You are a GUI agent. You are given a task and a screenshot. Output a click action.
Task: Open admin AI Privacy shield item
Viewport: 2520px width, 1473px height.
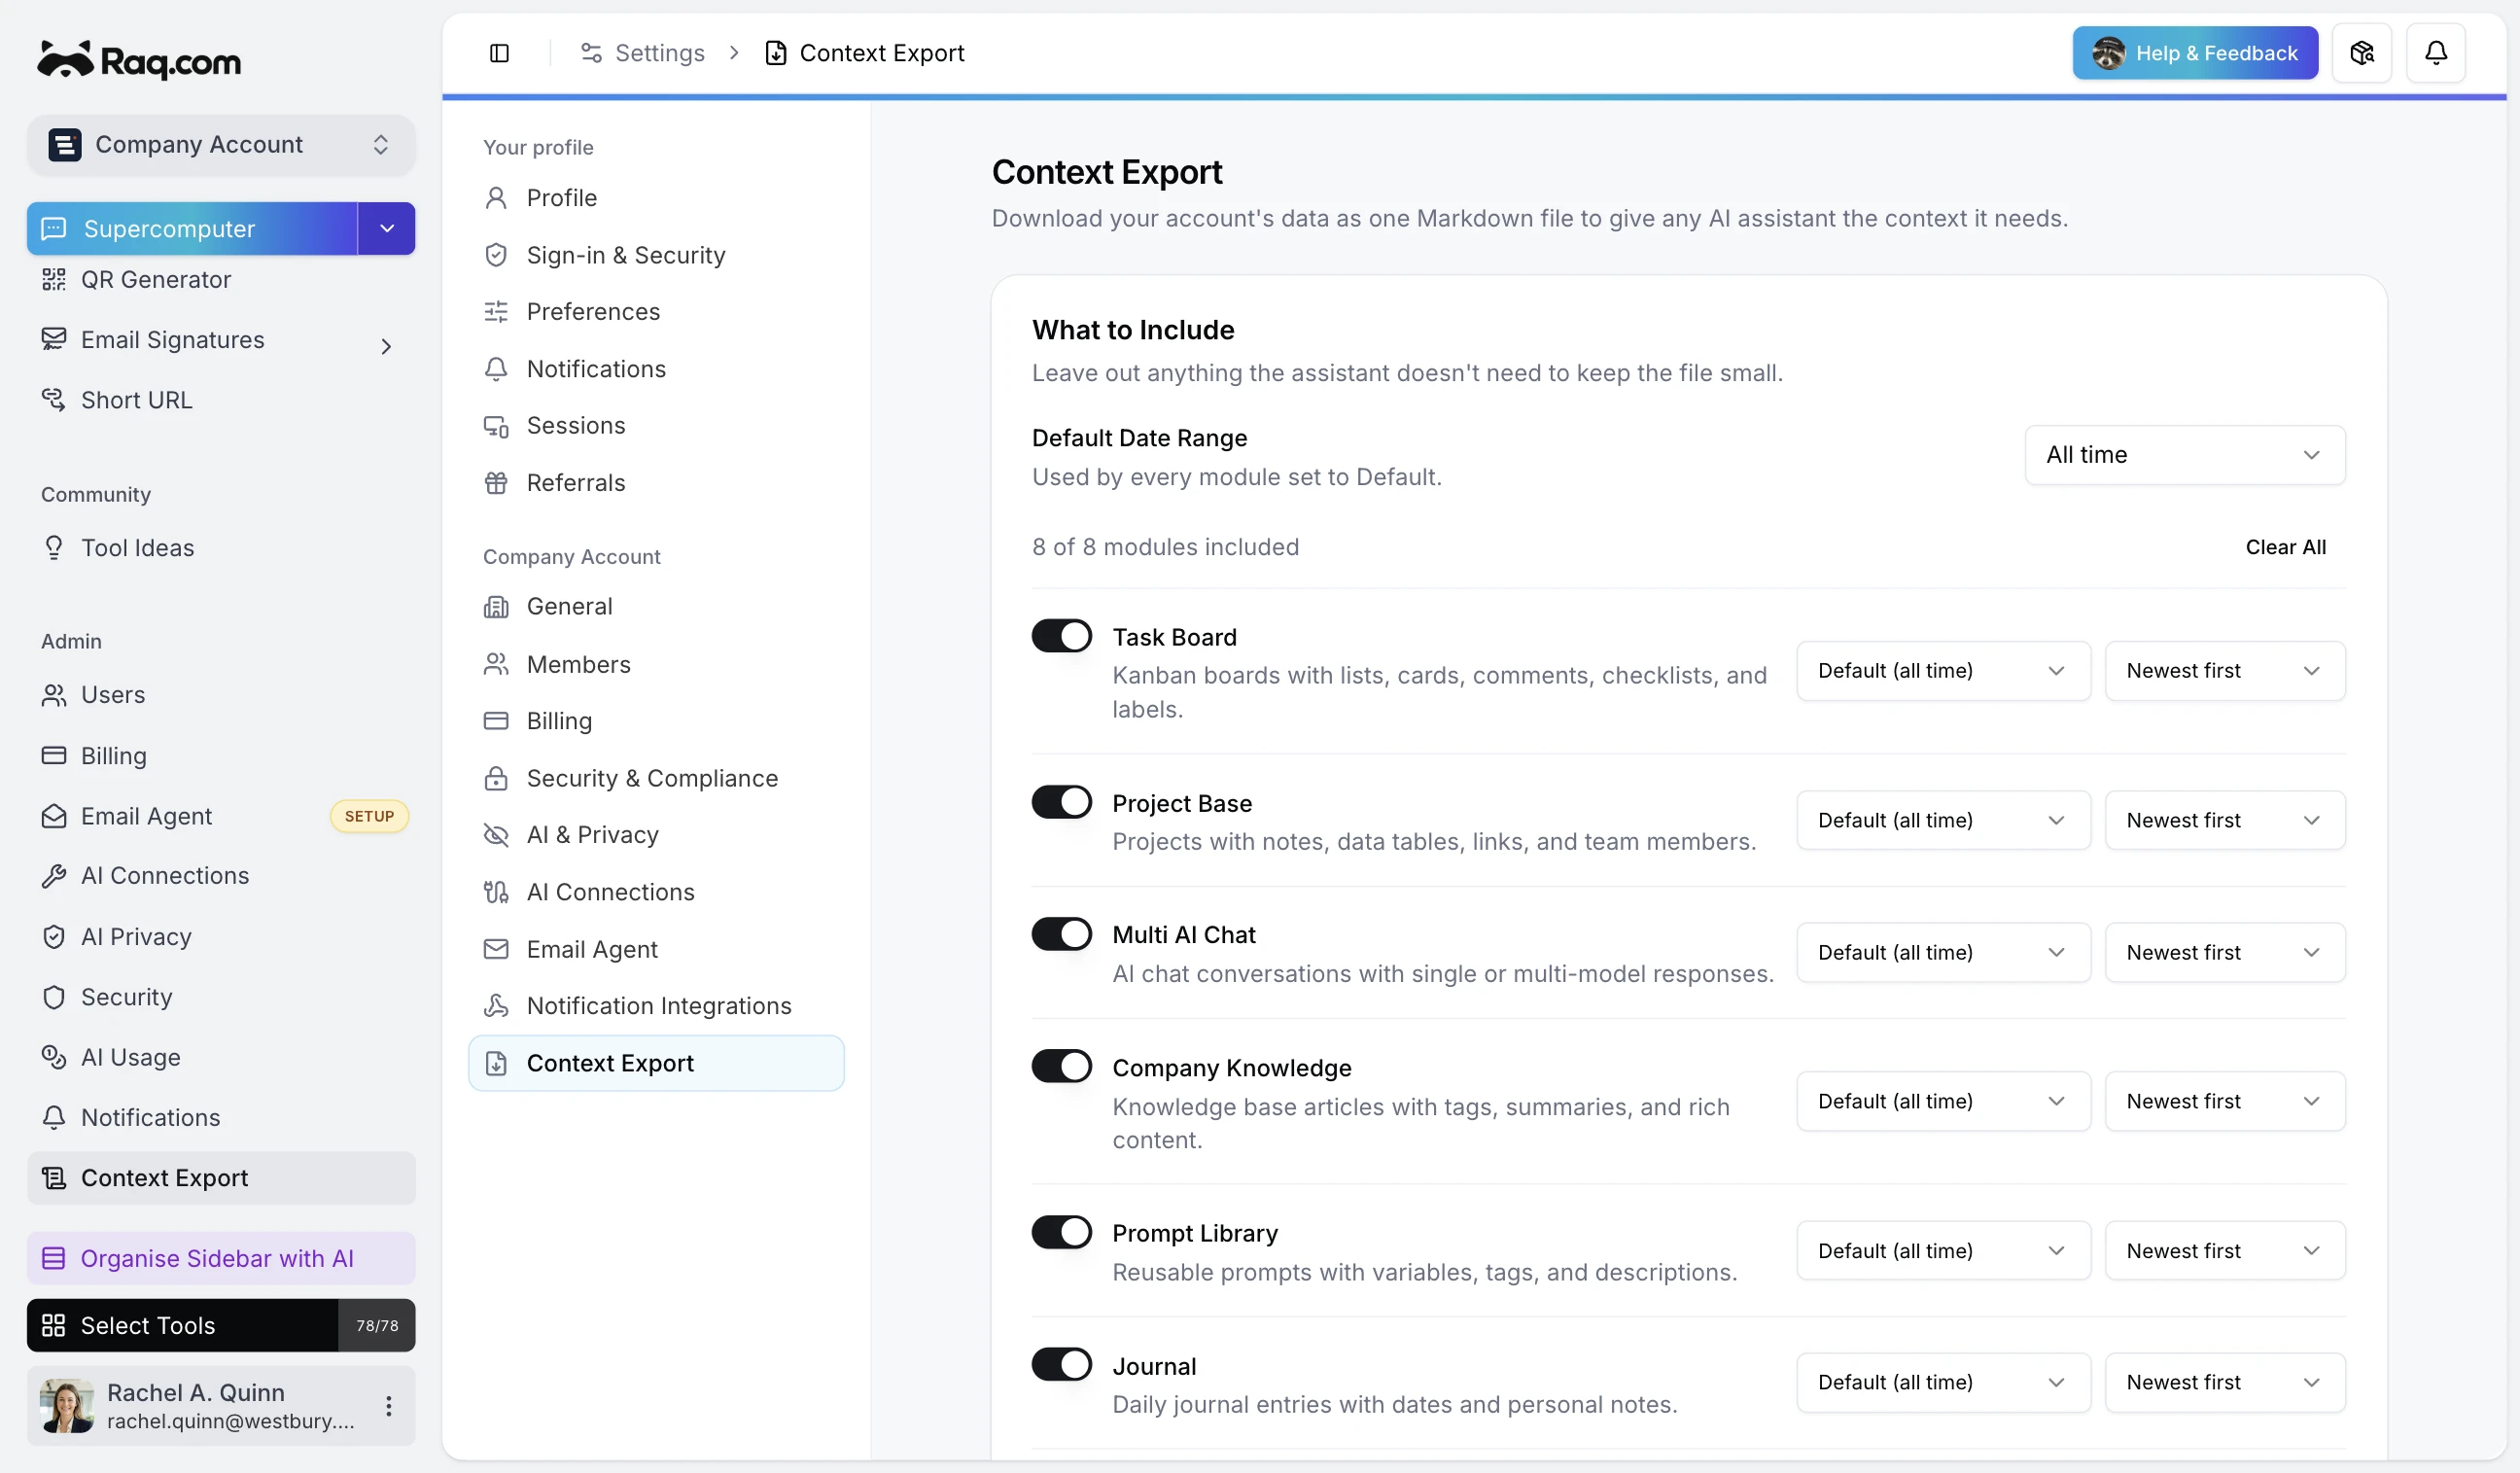(220, 937)
